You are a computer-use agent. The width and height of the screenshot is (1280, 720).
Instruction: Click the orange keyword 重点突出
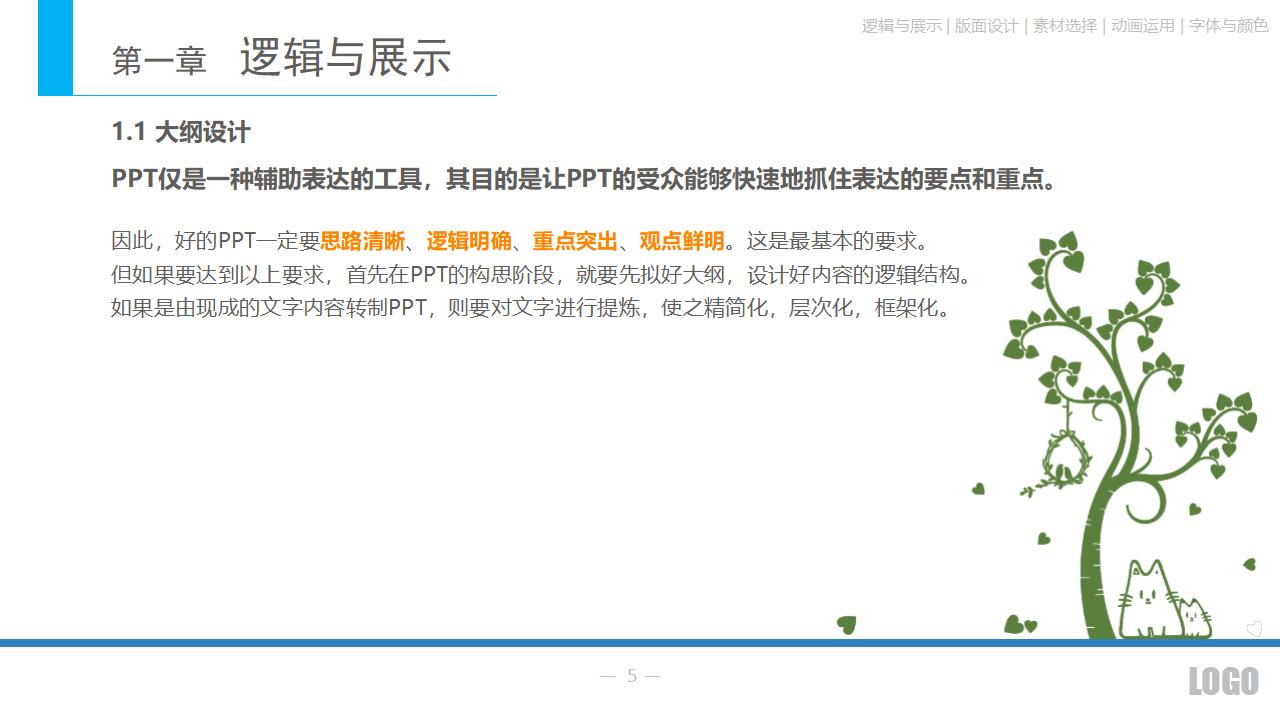[575, 241]
